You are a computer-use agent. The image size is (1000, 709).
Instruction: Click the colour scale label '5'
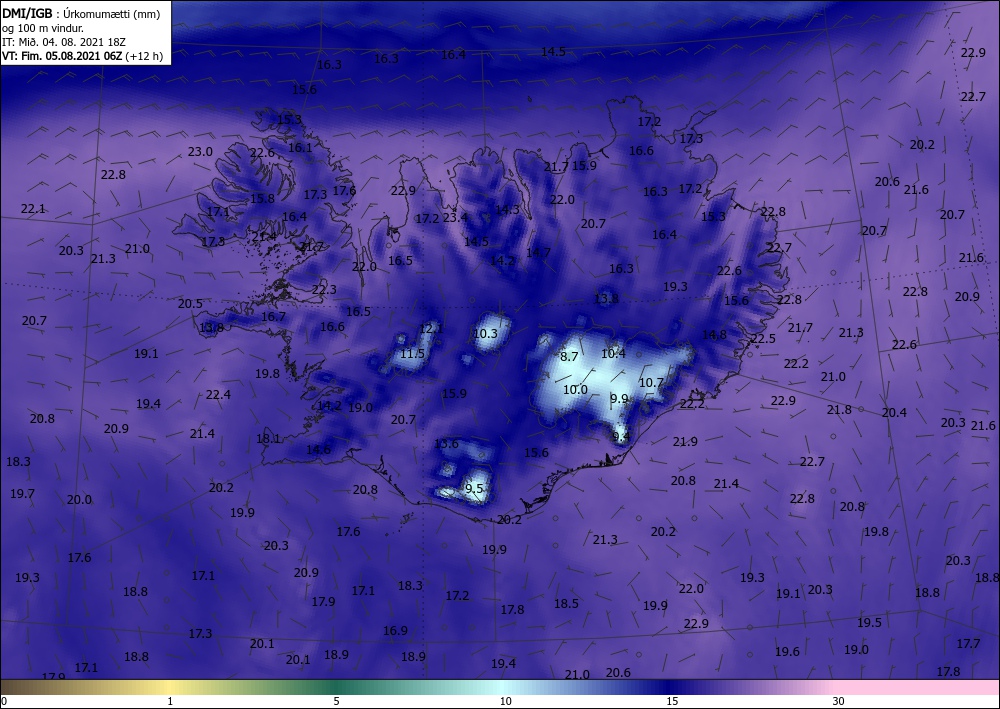pyautogui.click(x=336, y=701)
